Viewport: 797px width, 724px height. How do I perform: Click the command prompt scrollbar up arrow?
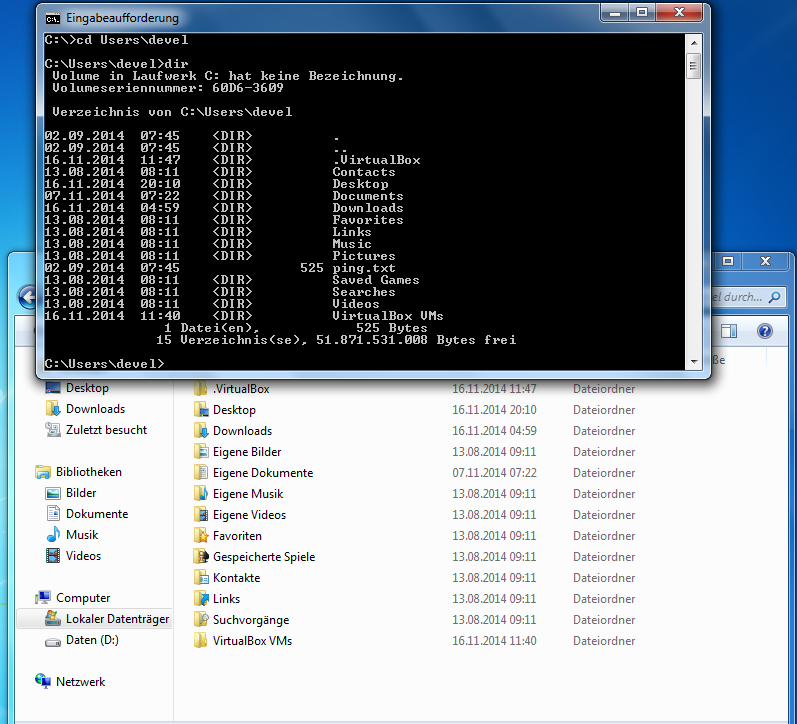click(x=693, y=42)
